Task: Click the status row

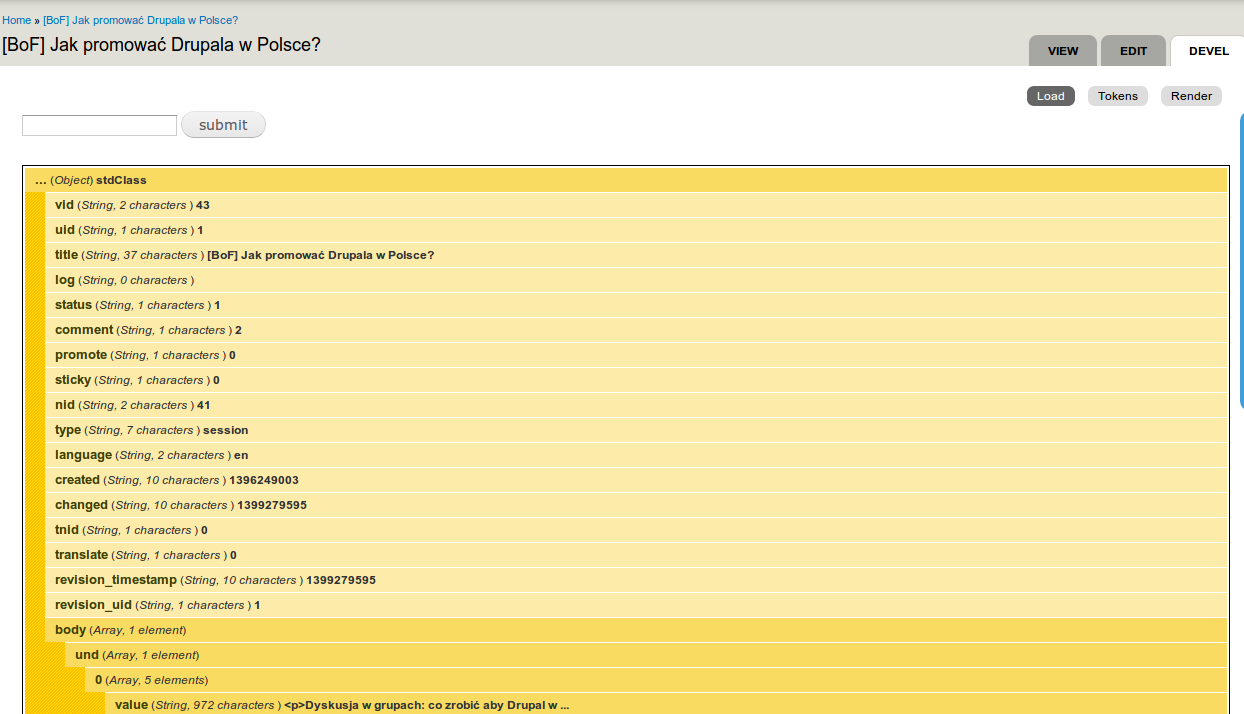Action: (x=636, y=305)
